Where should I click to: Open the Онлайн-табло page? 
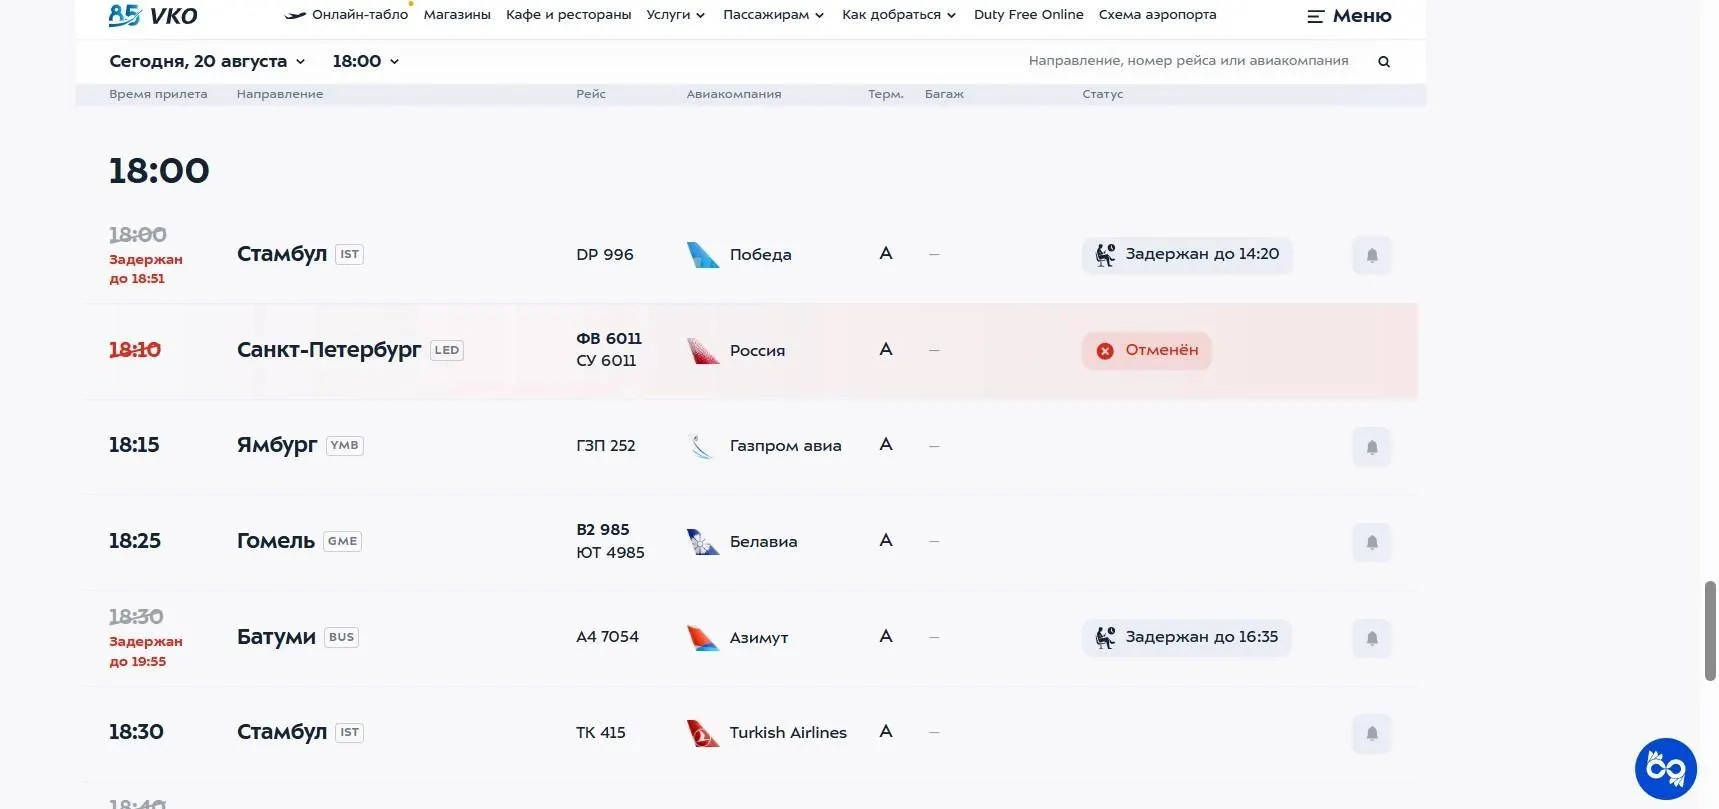[346, 15]
